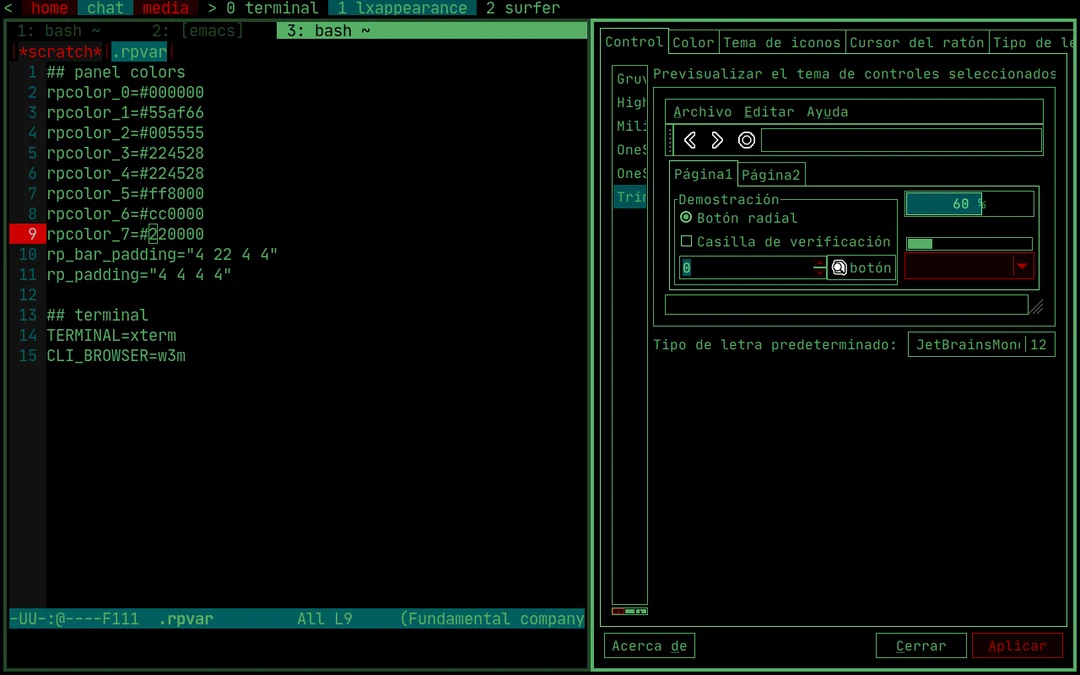1080x675 pixels.
Task: Click the back arrow in the theme preview toolbar
Action: [689, 140]
